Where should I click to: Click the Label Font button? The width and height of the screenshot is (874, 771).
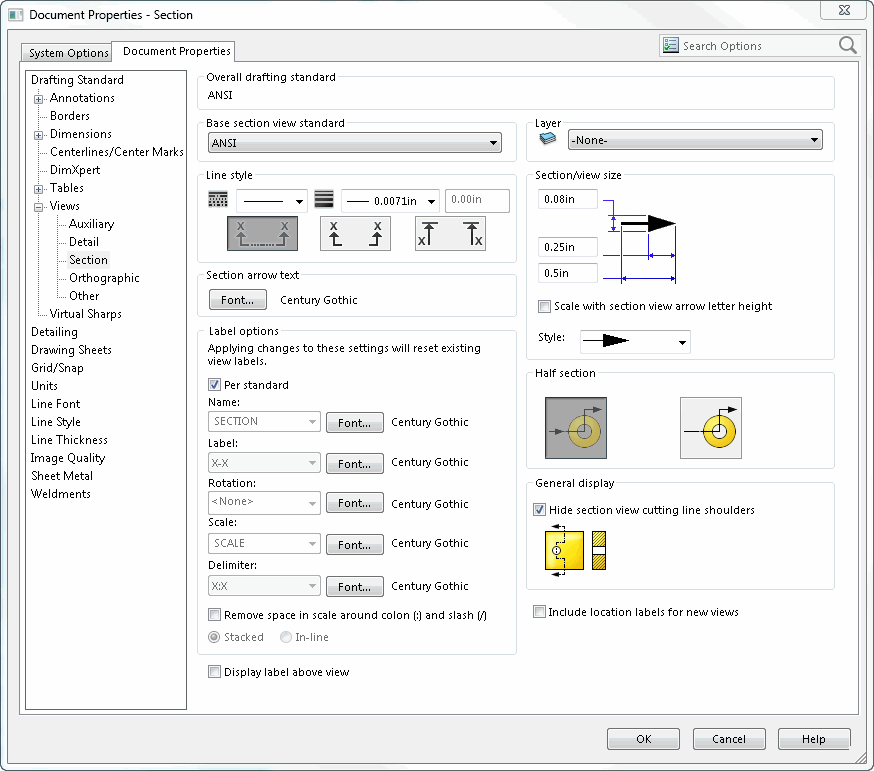[x=355, y=463]
